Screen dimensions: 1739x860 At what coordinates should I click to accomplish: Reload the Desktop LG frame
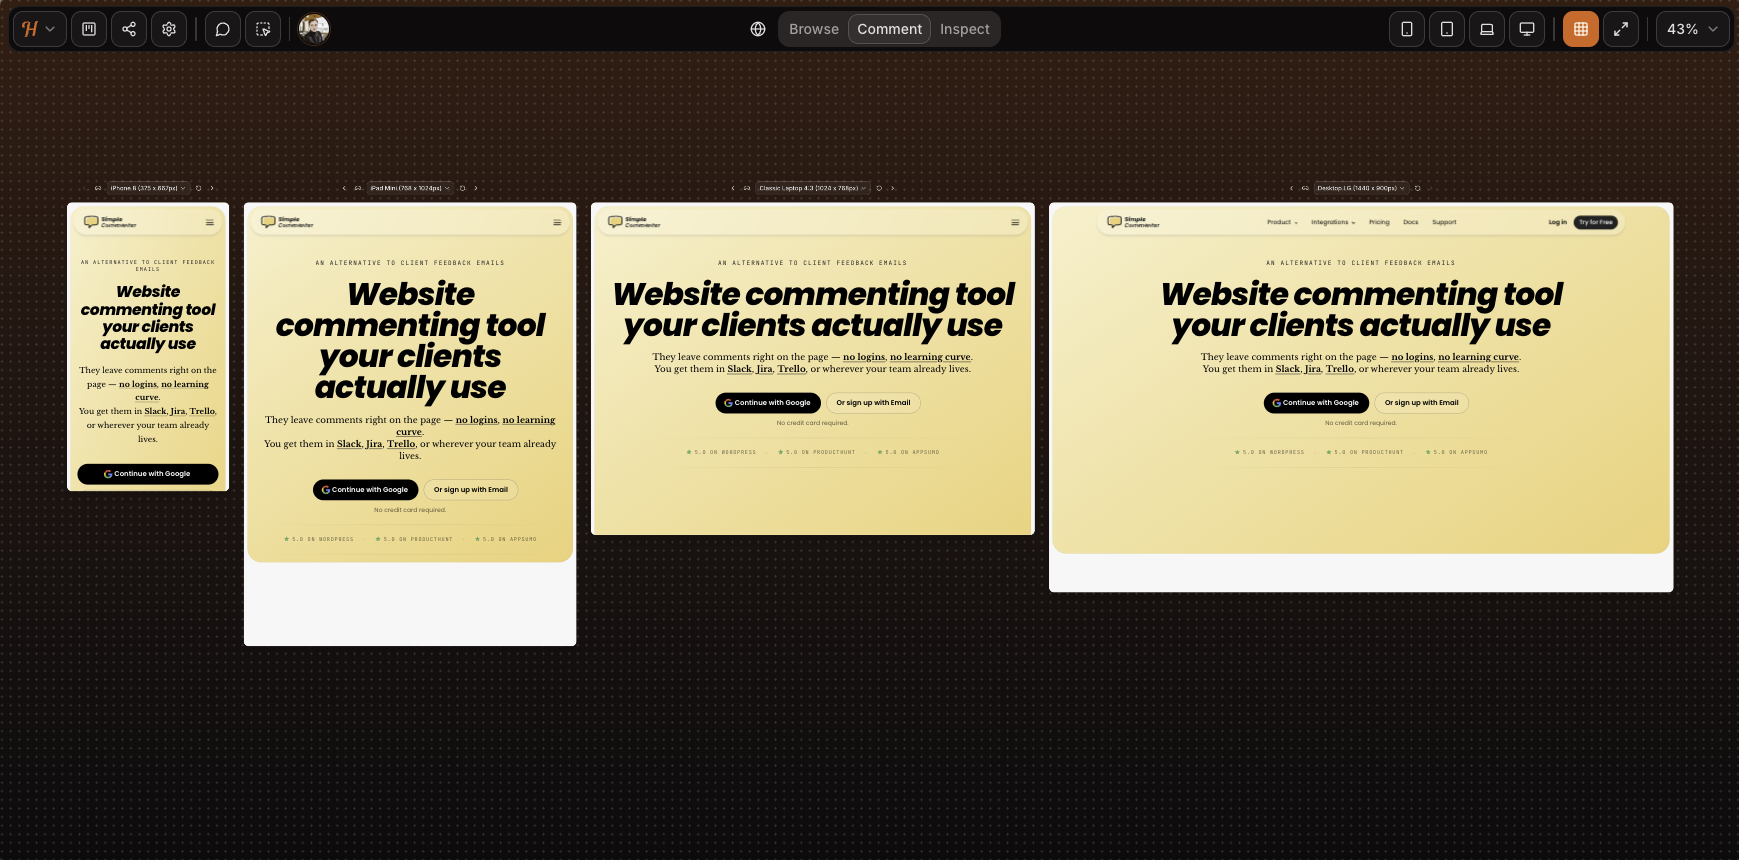pyautogui.click(x=1417, y=188)
